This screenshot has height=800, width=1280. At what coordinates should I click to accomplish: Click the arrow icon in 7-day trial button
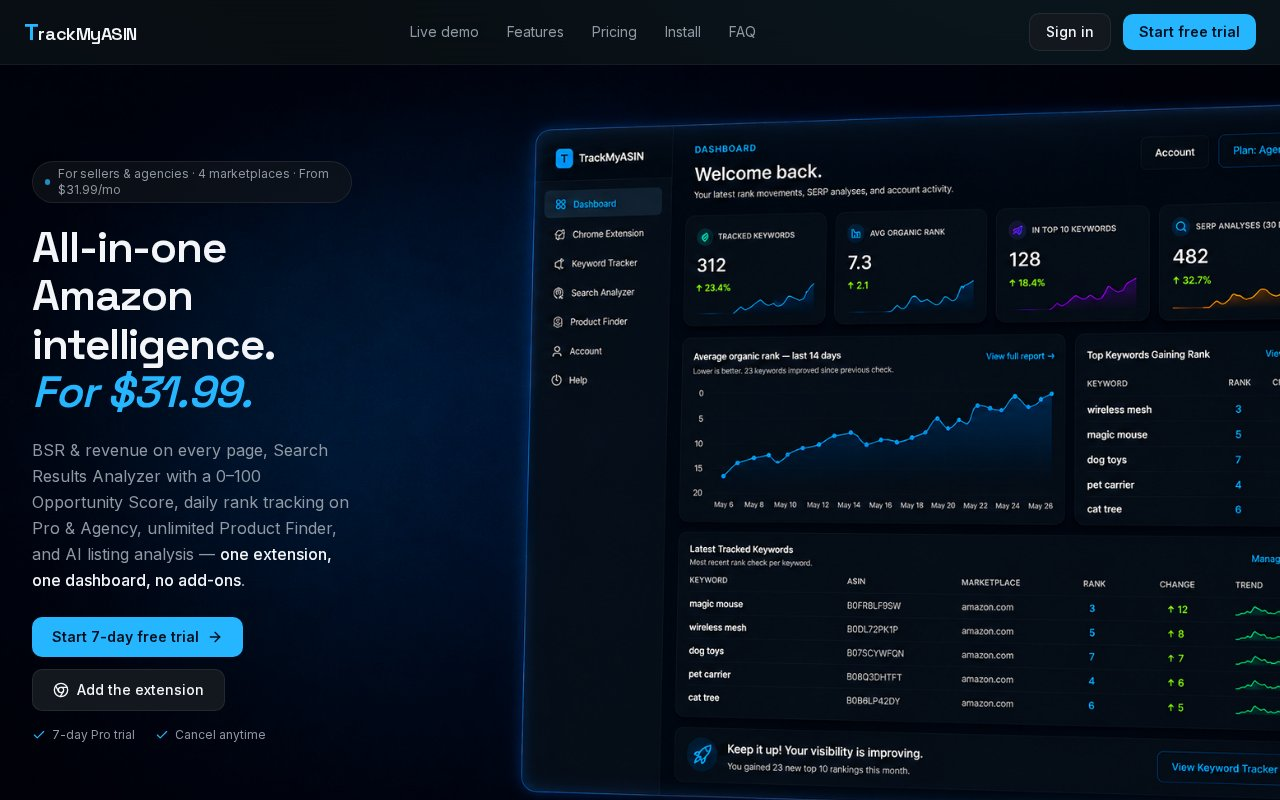[215, 637]
